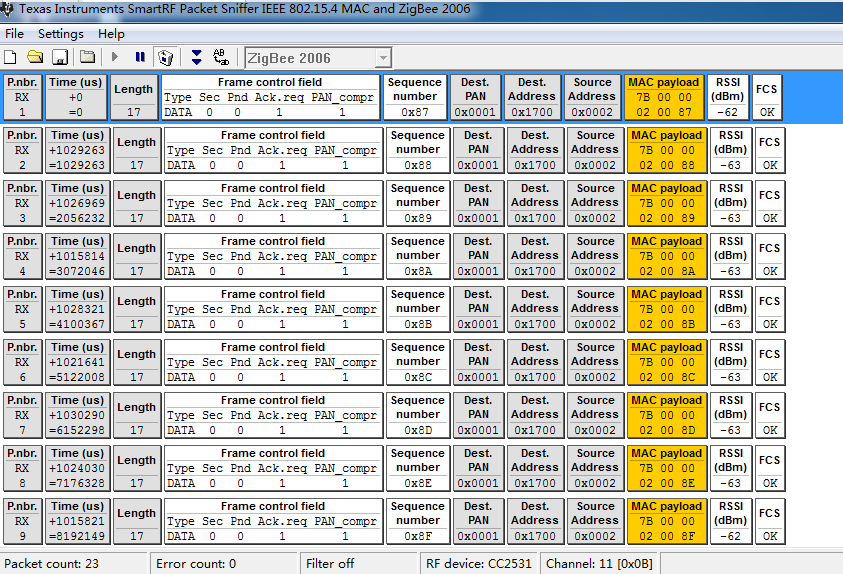The height and width of the screenshot is (574, 843).
Task: Click RSSI cell of packet 9
Action: click(x=731, y=521)
